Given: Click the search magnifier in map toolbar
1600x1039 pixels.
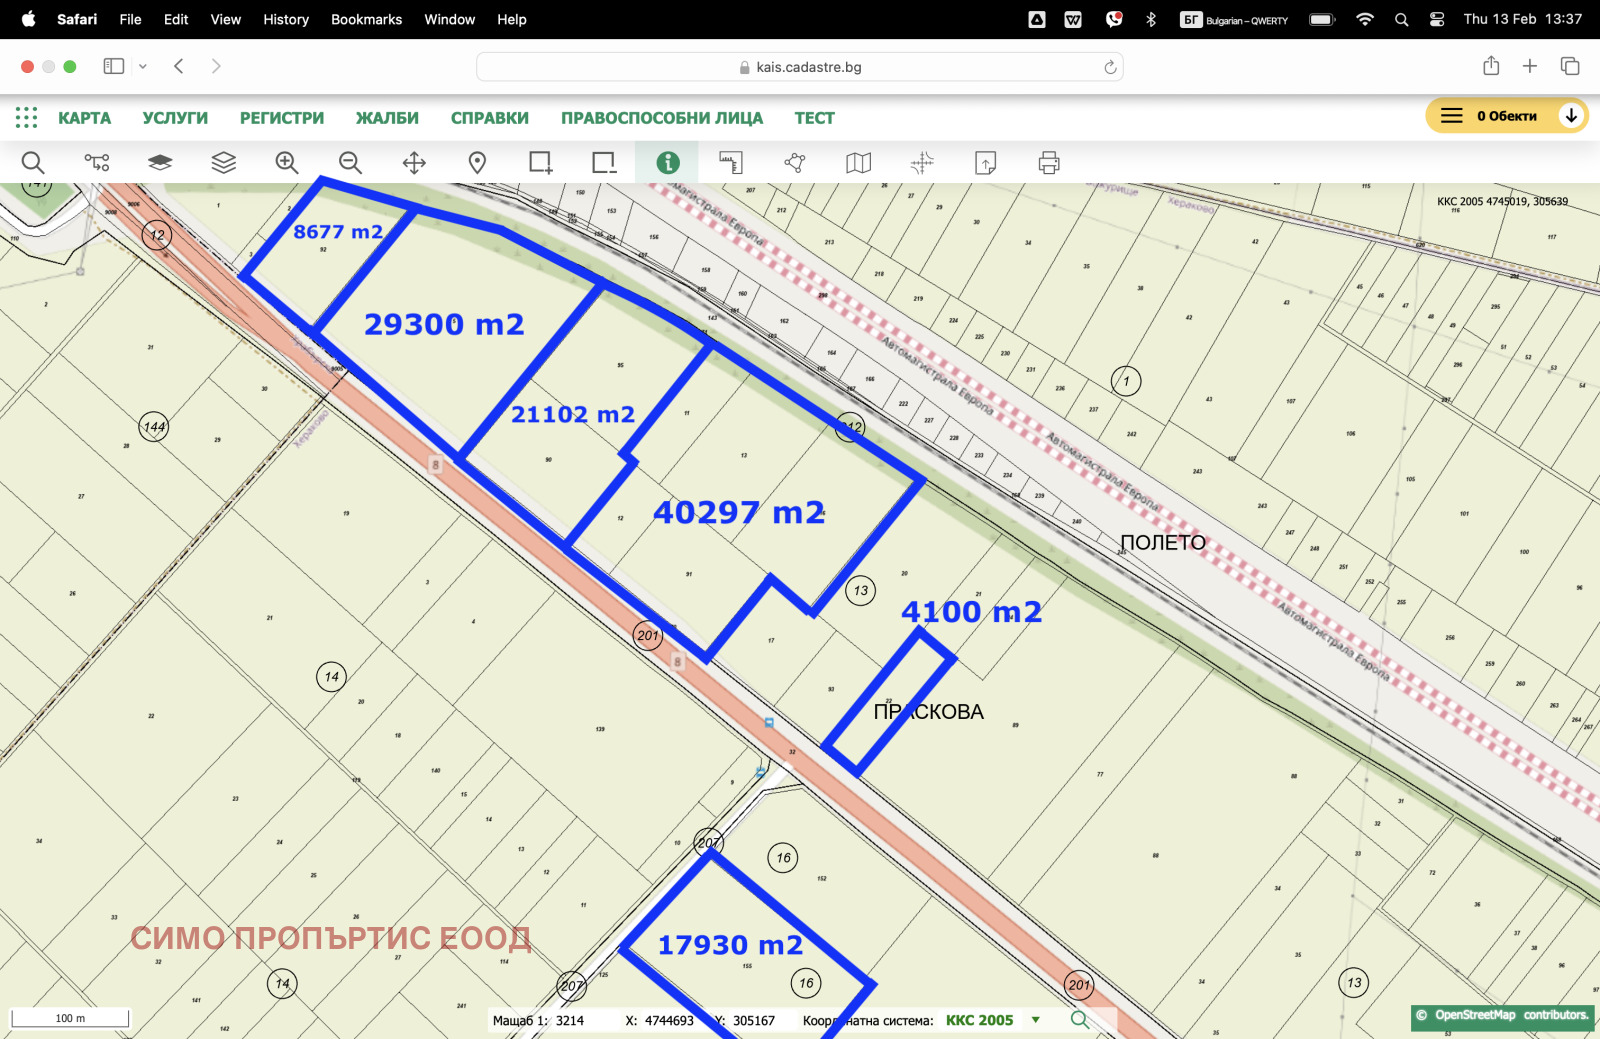Looking at the screenshot, I should 33,163.
